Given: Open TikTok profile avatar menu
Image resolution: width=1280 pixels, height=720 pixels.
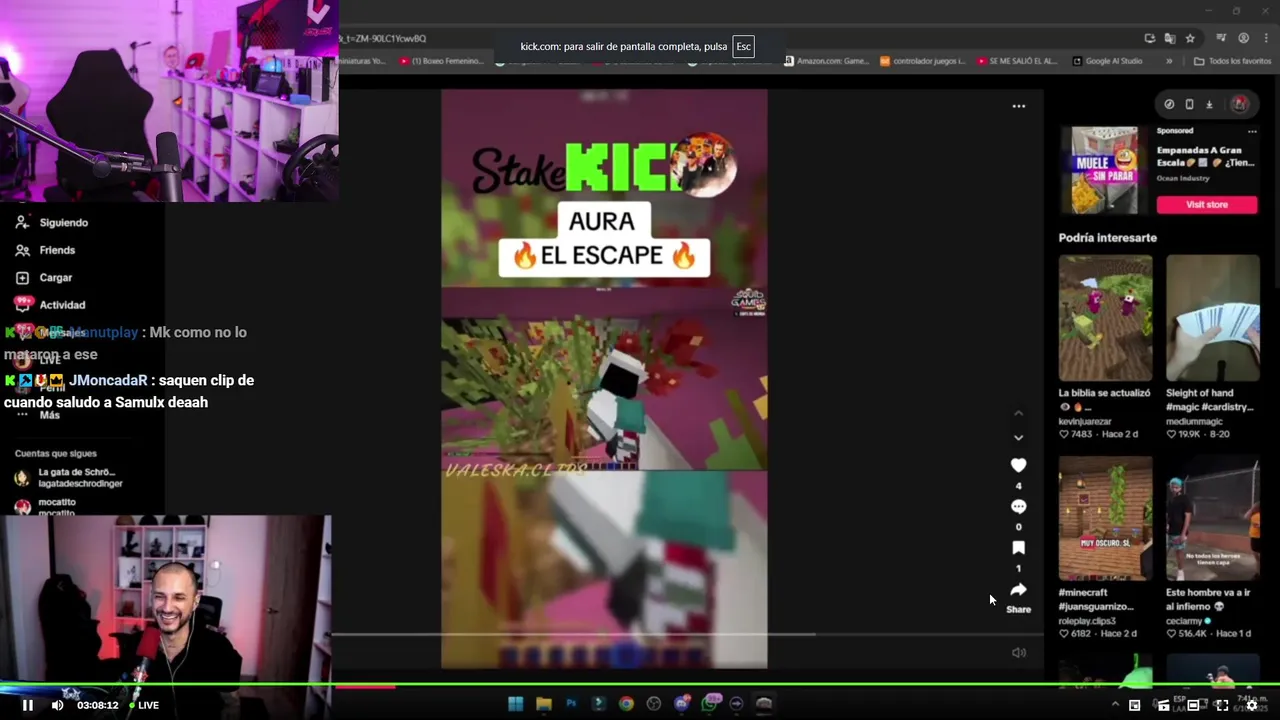Looking at the screenshot, I should click(1240, 104).
